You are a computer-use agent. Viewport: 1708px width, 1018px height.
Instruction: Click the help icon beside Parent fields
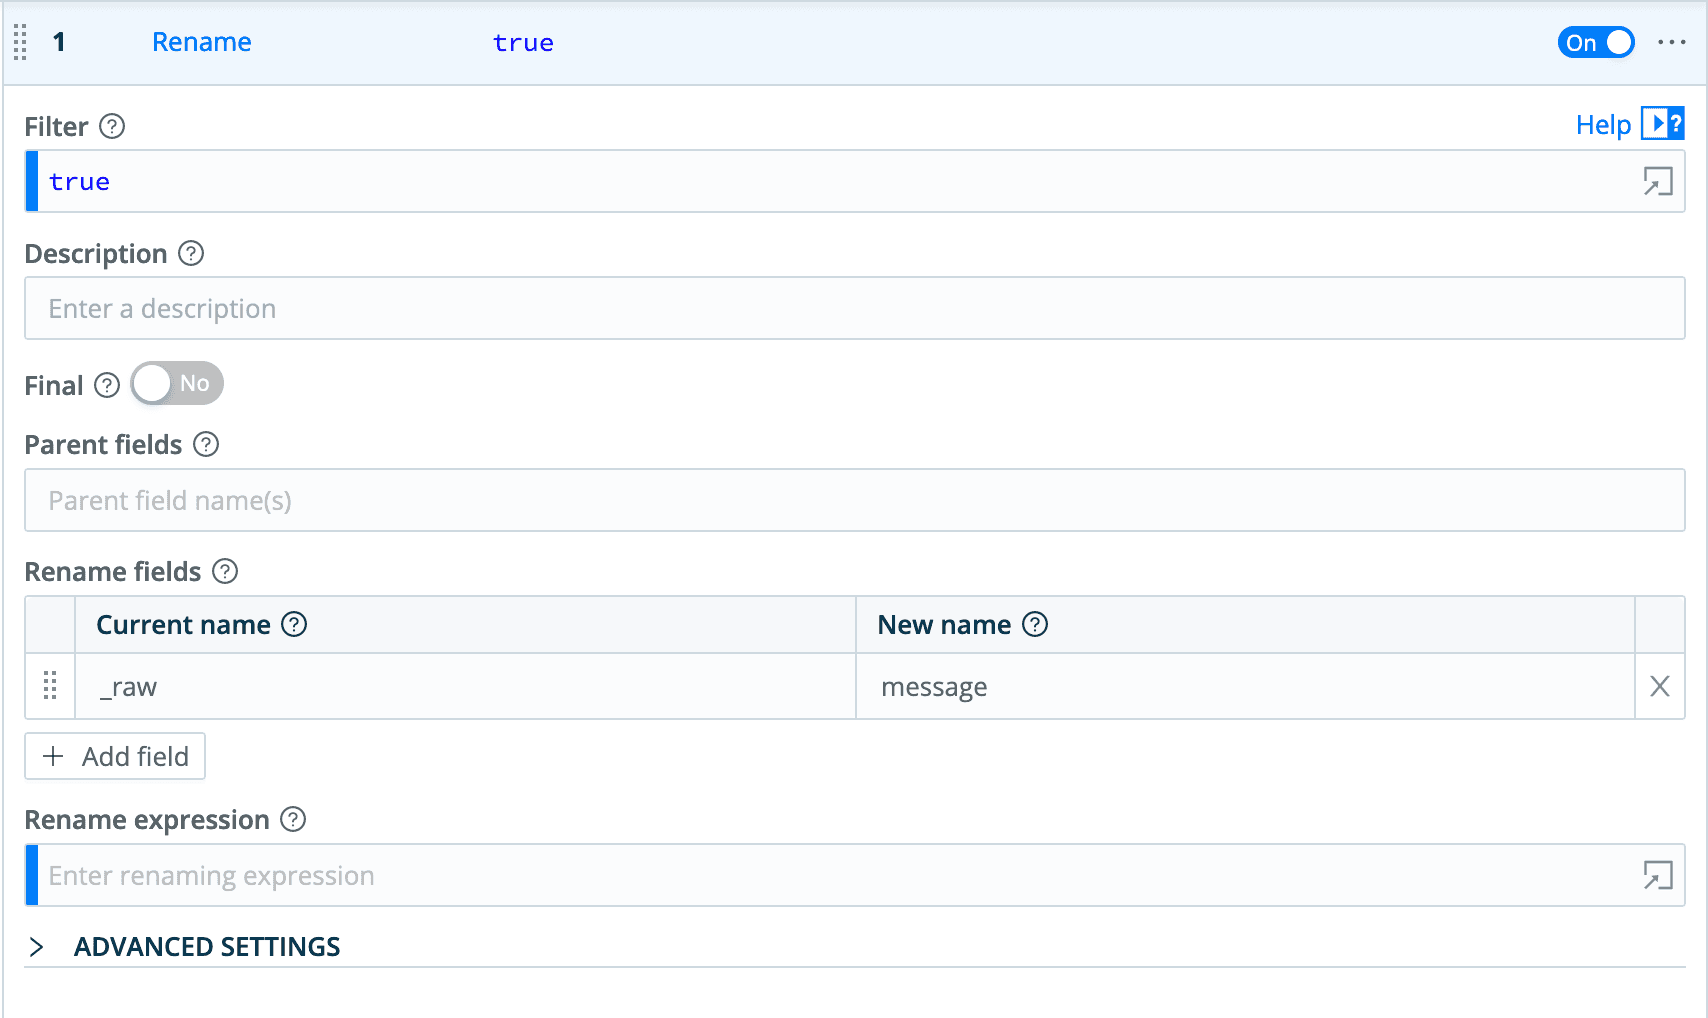(206, 445)
